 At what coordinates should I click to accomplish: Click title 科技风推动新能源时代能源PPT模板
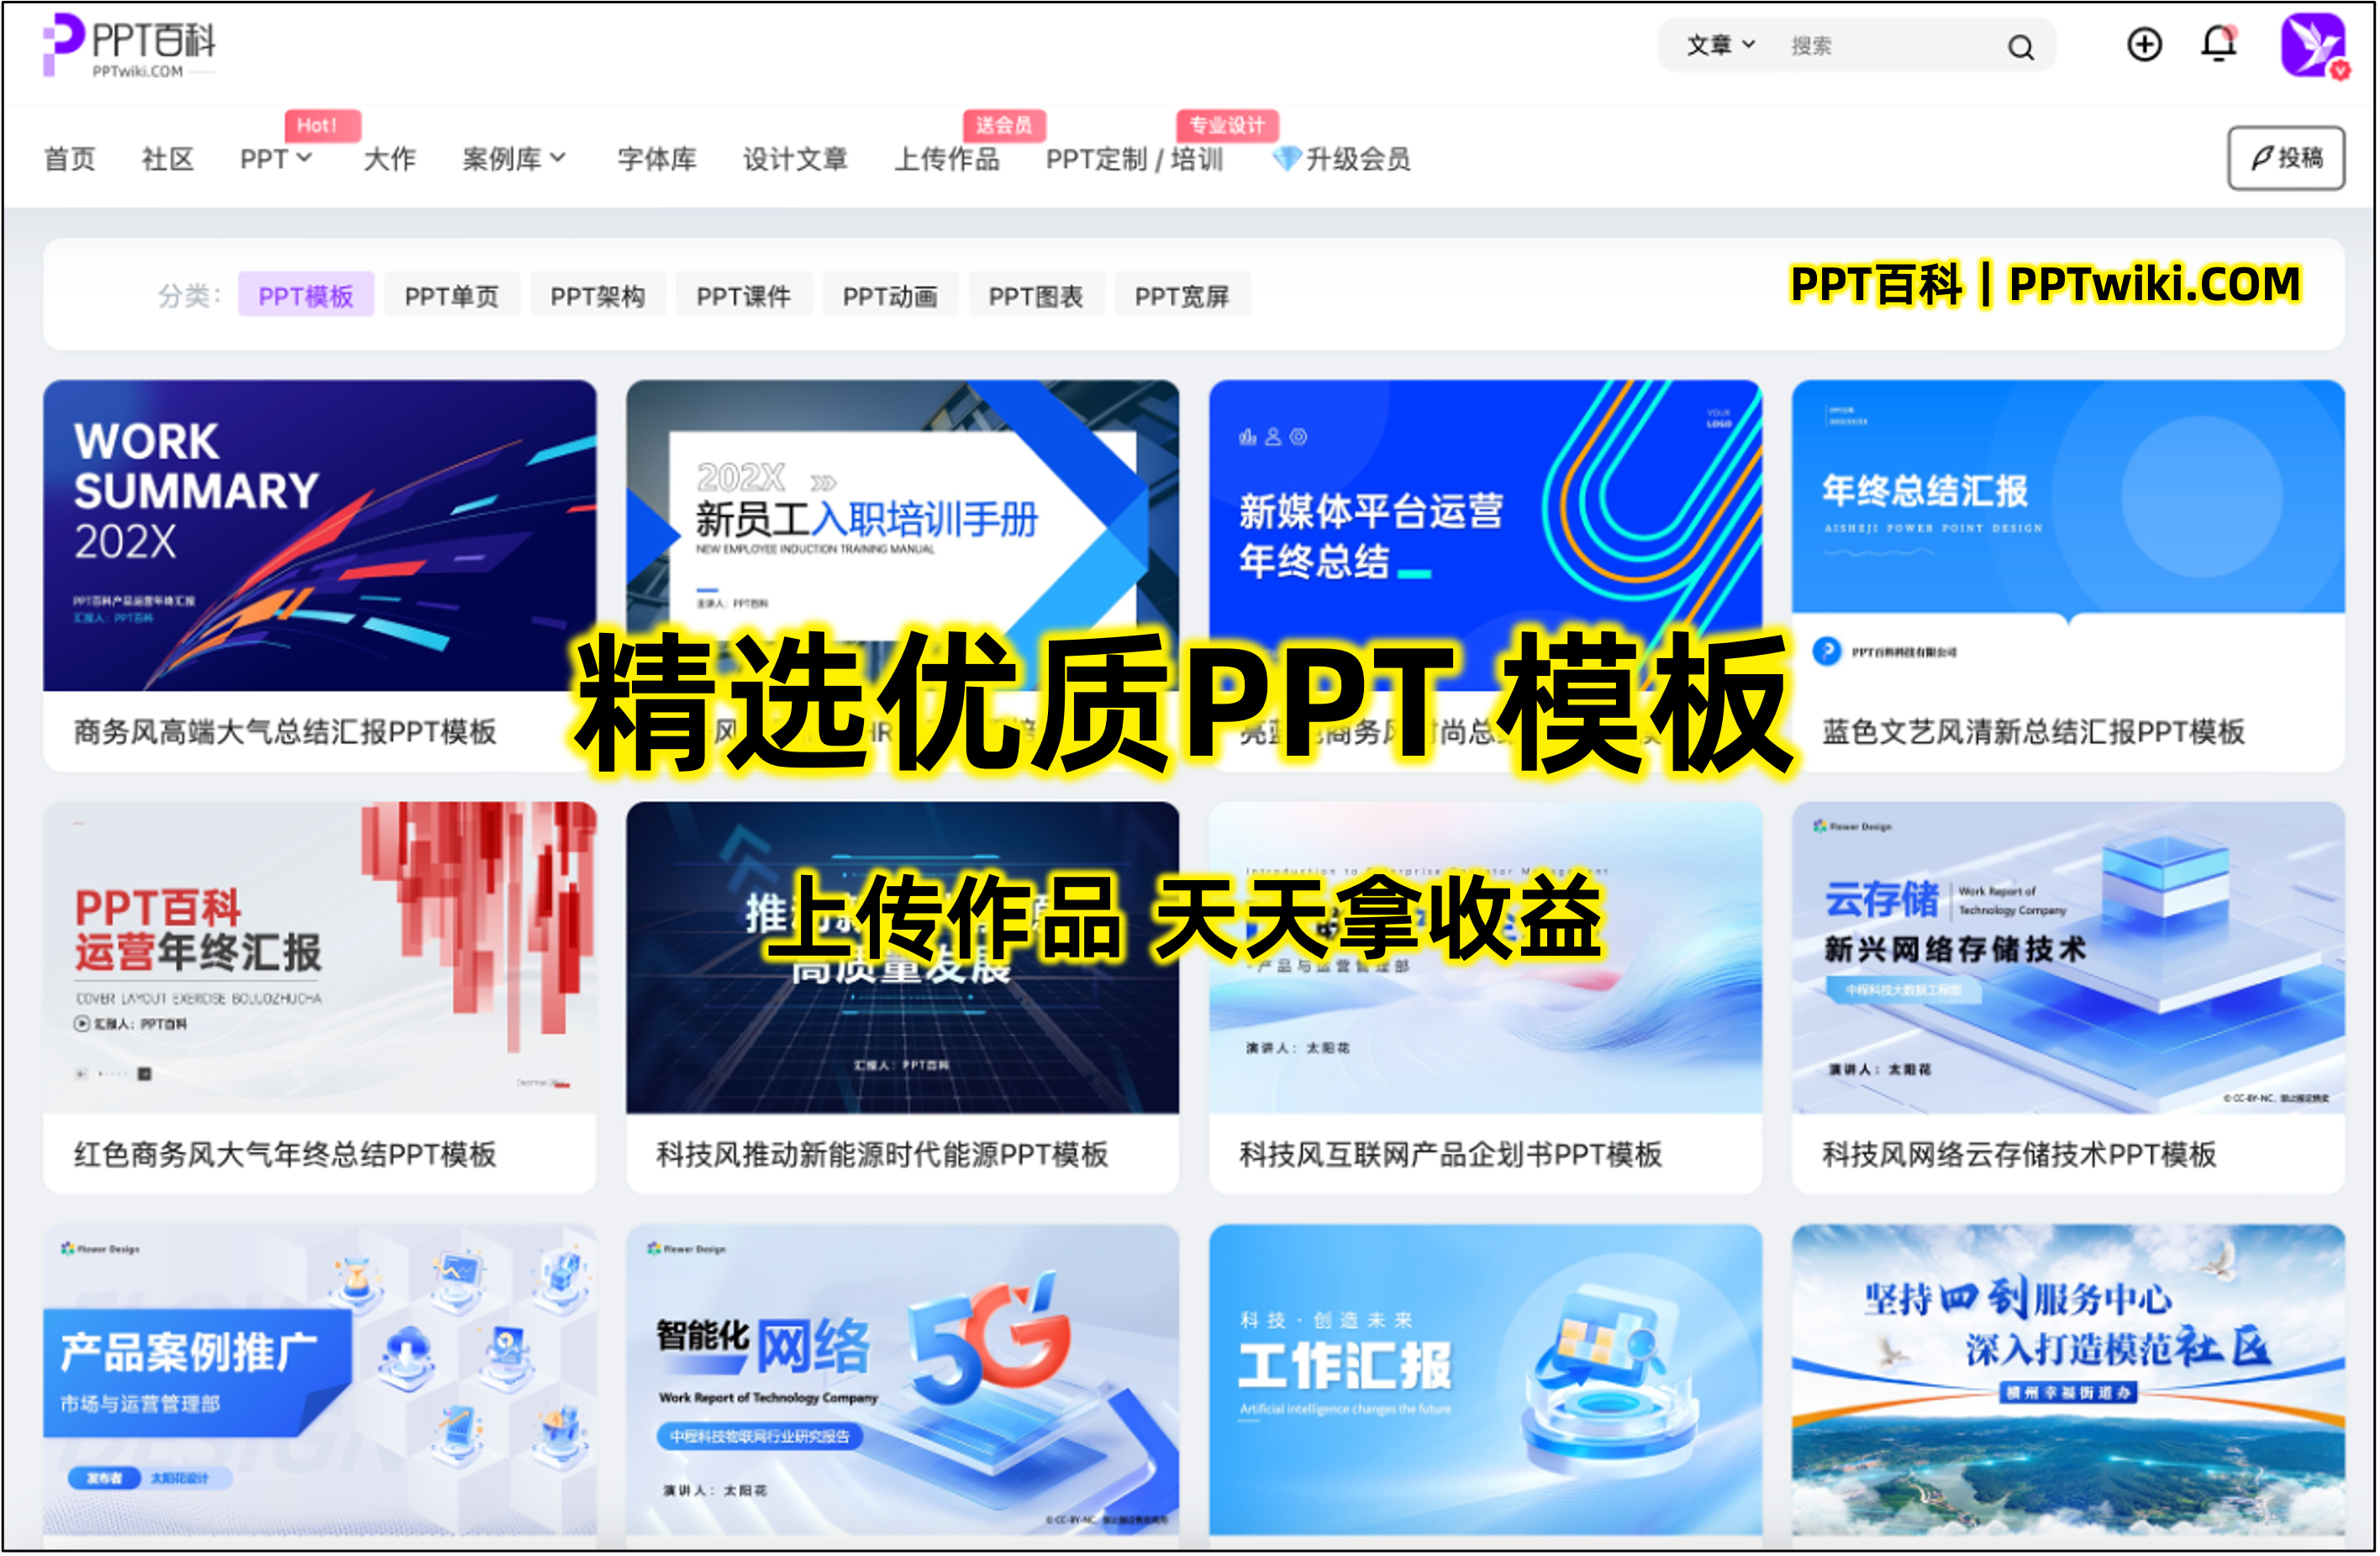(882, 1154)
